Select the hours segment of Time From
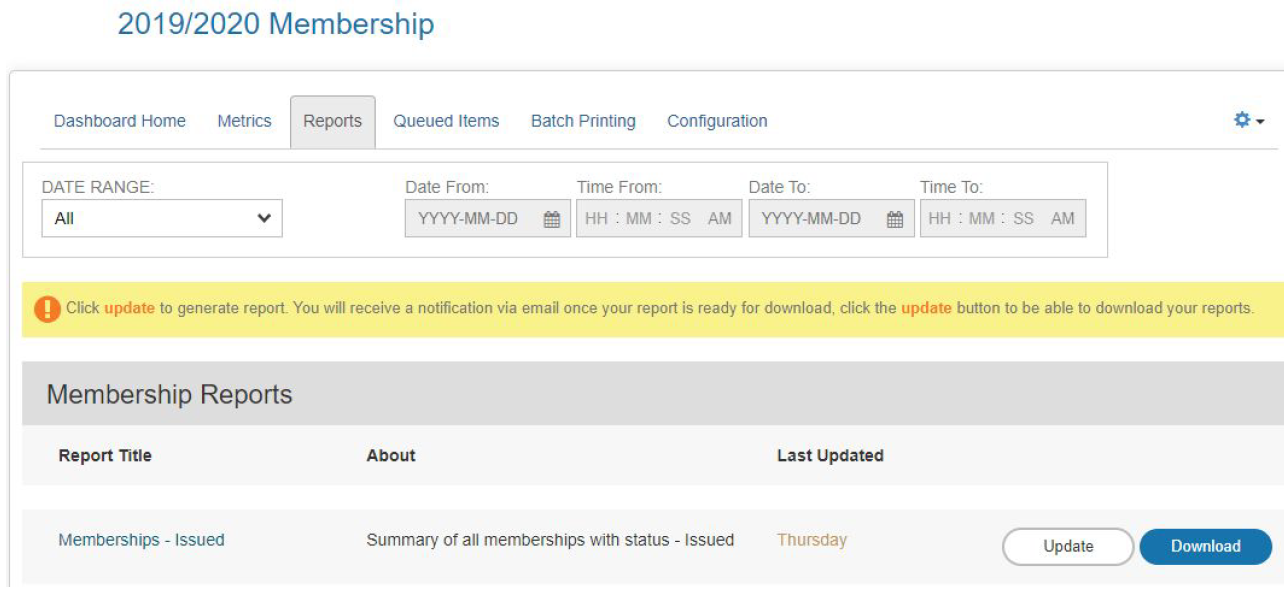This screenshot has width=1284, height=590. coord(596,219)
